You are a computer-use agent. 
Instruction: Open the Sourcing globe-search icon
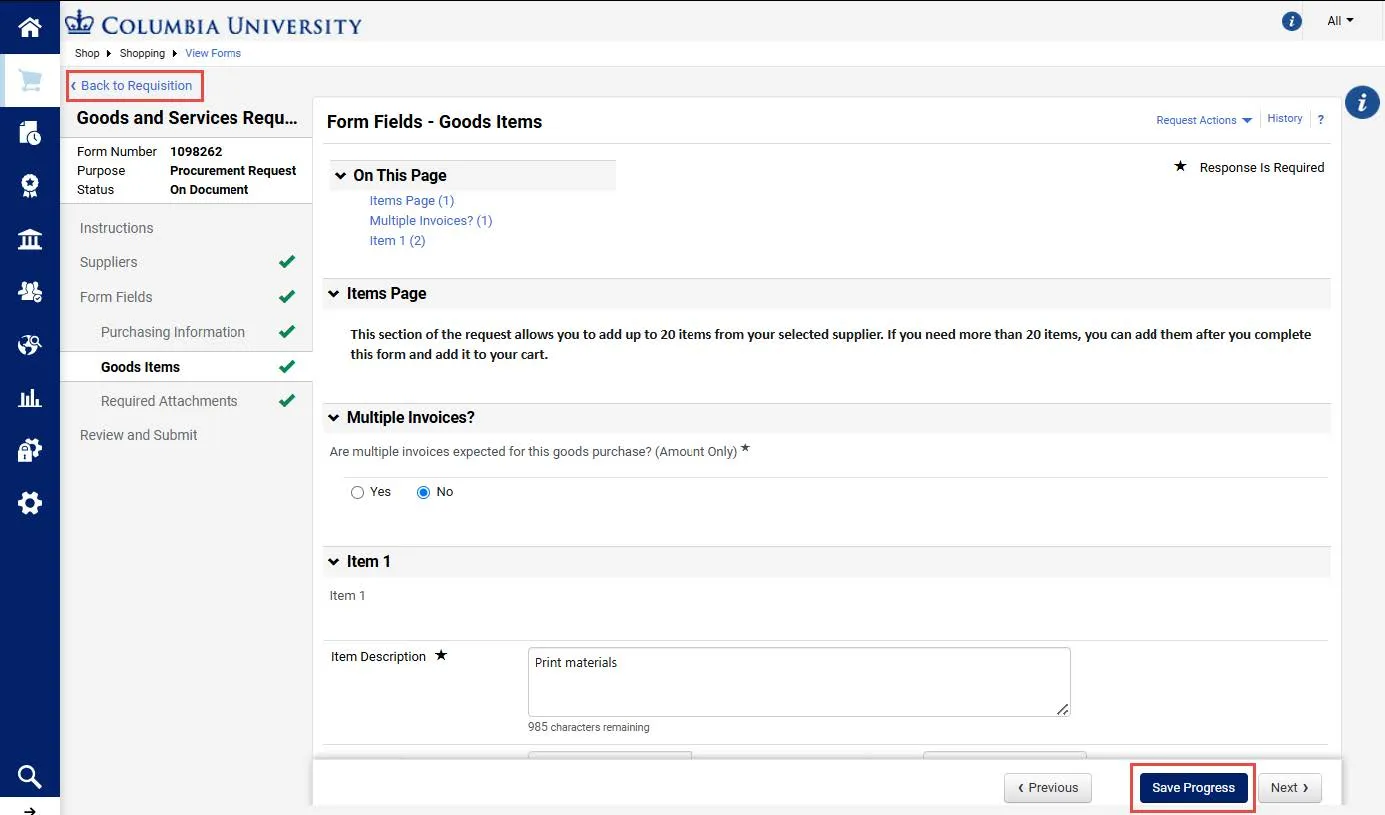click(29, 345)
